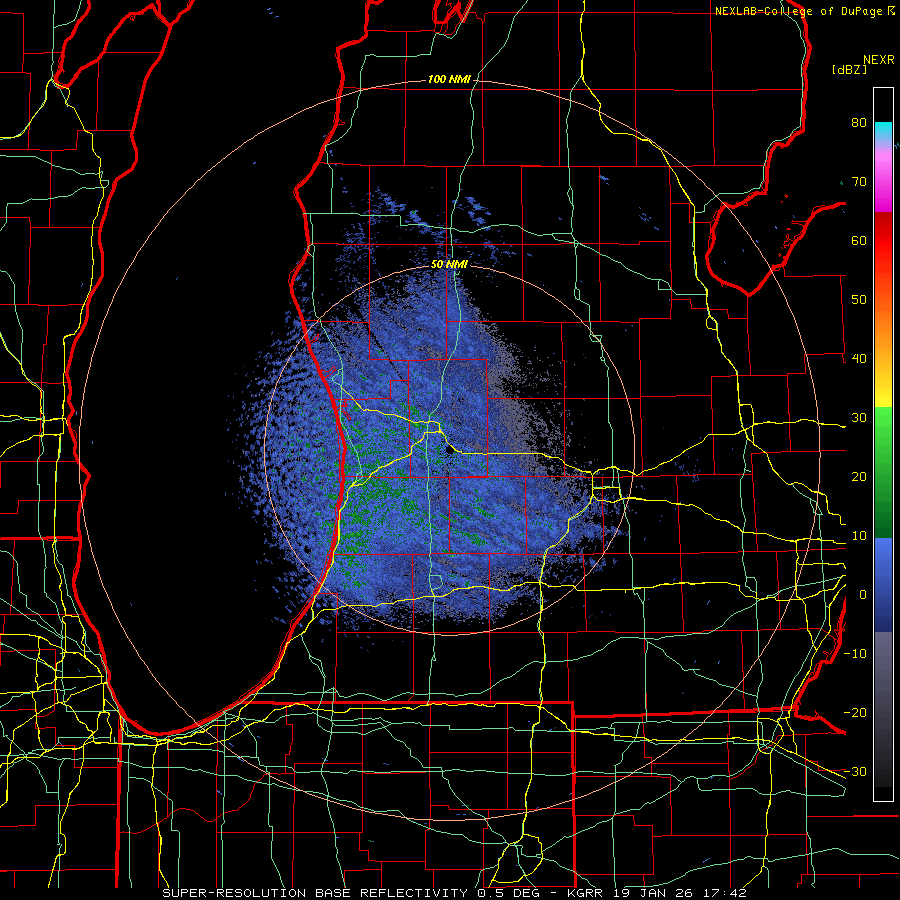Click the 80 value on dBZ scale
The height and width of the screenshot is (900, 900).
point(859,122)
